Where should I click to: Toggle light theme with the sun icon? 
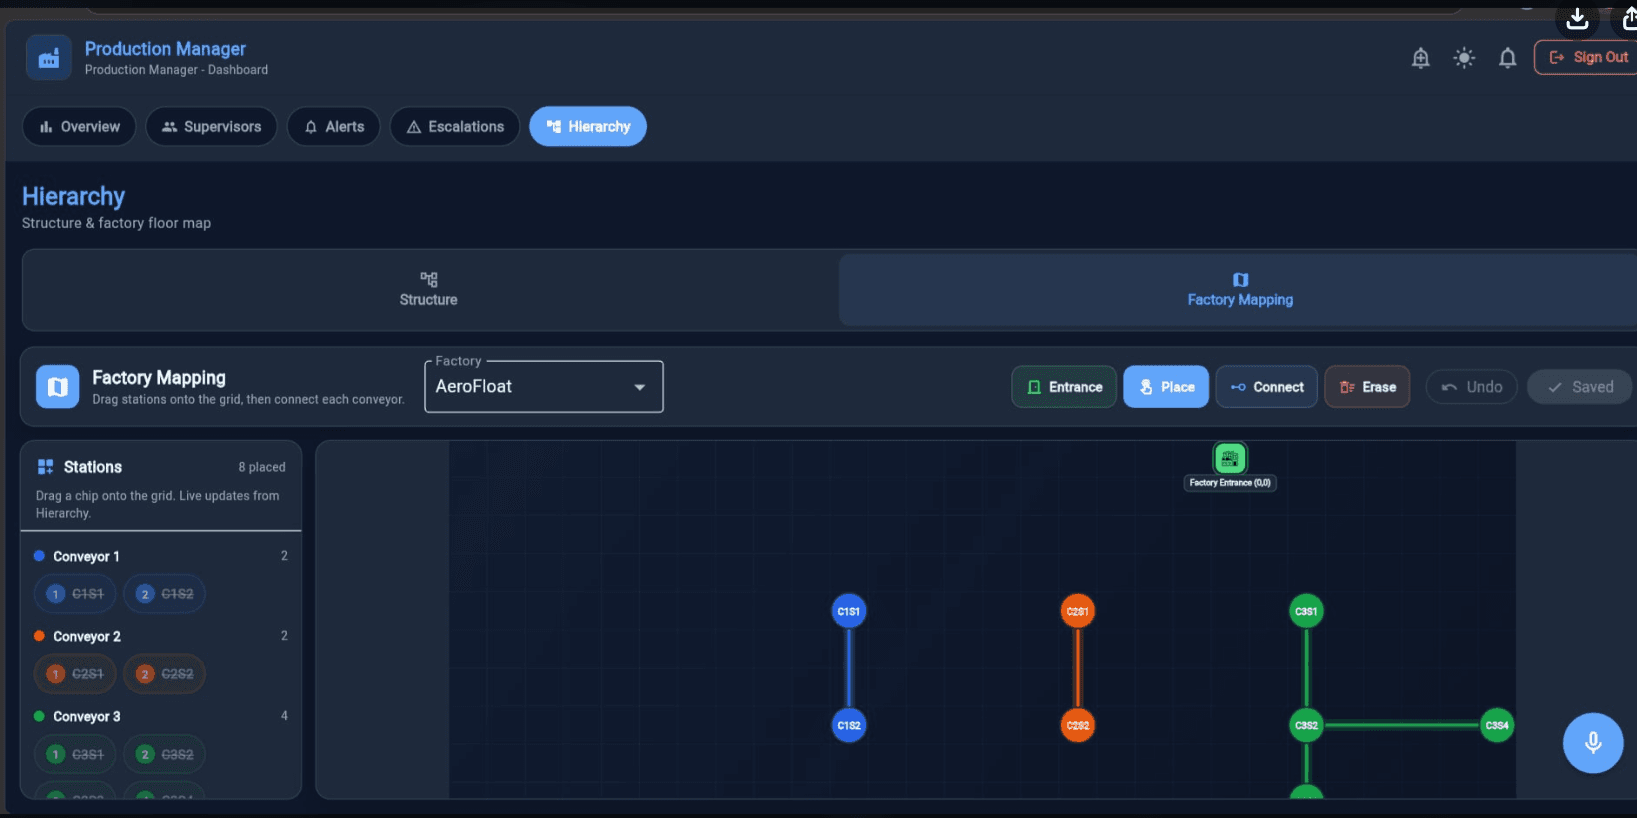[1464, 58]
